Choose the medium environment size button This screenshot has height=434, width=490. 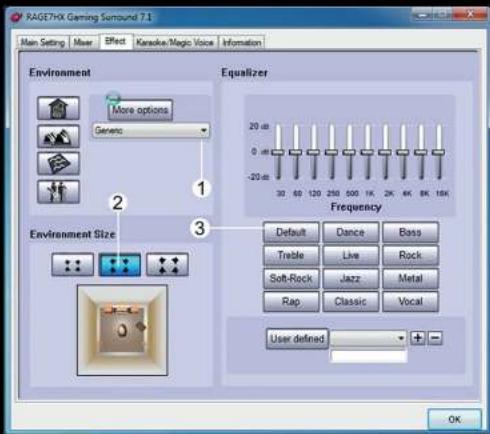pyautogui.click(x=120, y=265)
